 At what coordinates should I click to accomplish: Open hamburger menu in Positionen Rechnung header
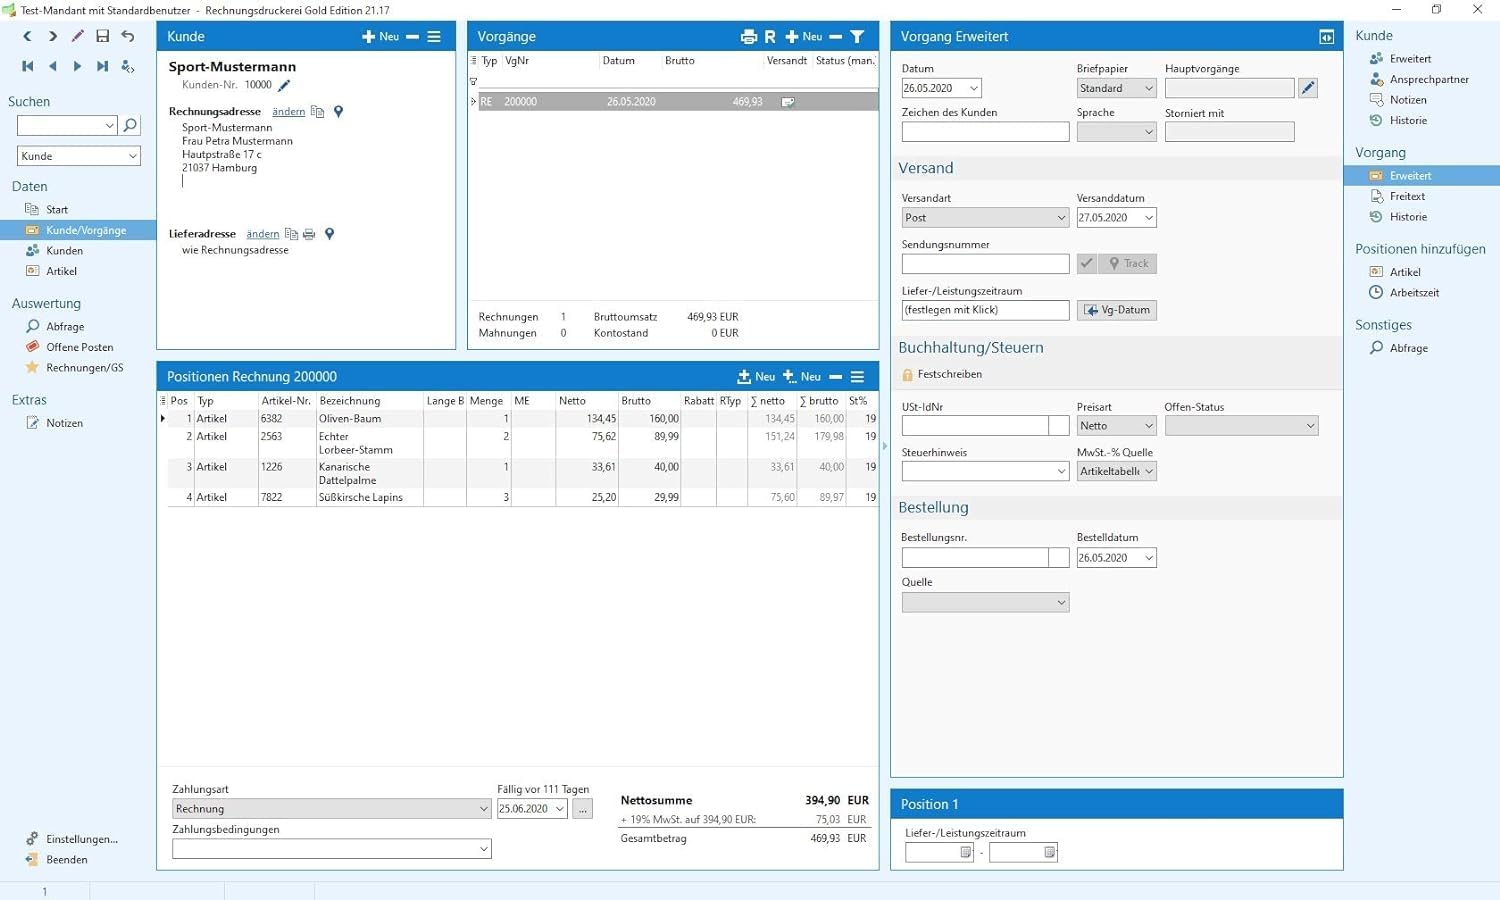[857, 377]
